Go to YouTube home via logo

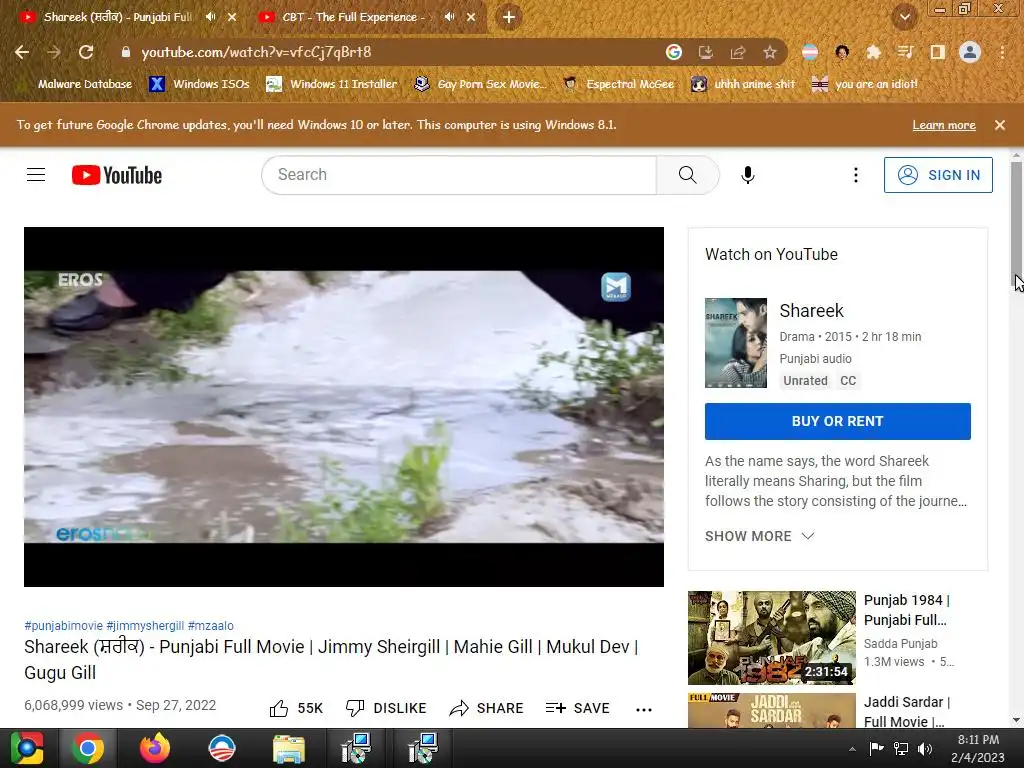pos(117,175)
